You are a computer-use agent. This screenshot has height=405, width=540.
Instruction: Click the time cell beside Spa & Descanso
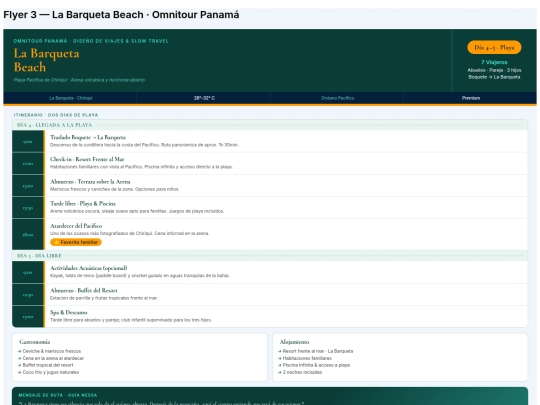28,316
